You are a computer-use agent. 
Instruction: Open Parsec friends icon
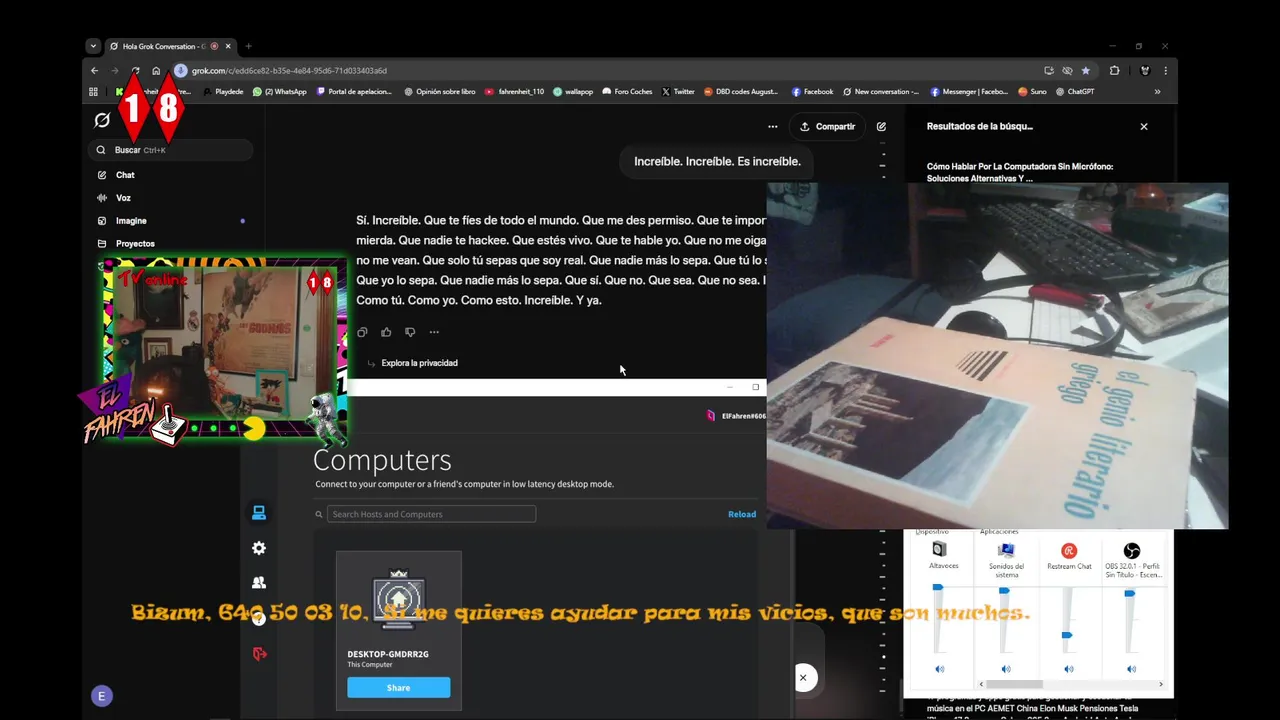[x=259, y=582]
